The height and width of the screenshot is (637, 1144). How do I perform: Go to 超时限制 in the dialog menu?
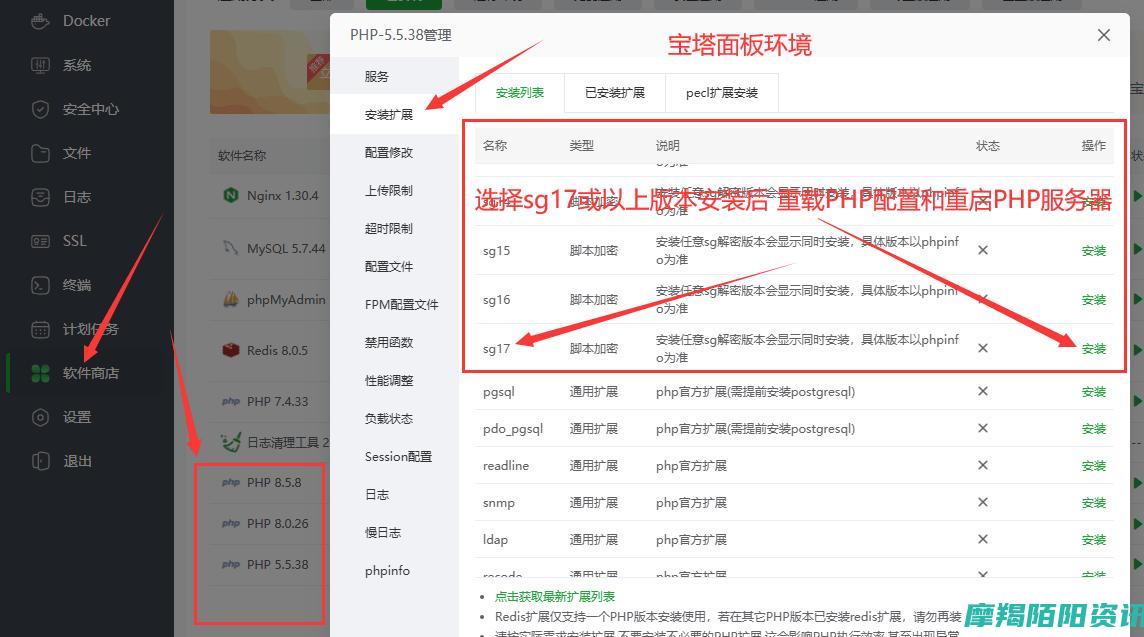pyautogui.click(x=389, y=228)
